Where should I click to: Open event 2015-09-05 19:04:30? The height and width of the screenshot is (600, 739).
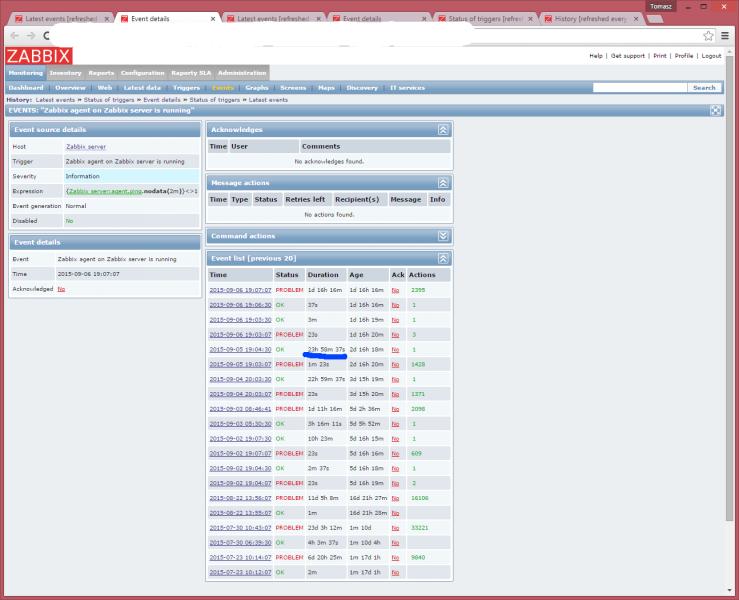tap(240, 349)
